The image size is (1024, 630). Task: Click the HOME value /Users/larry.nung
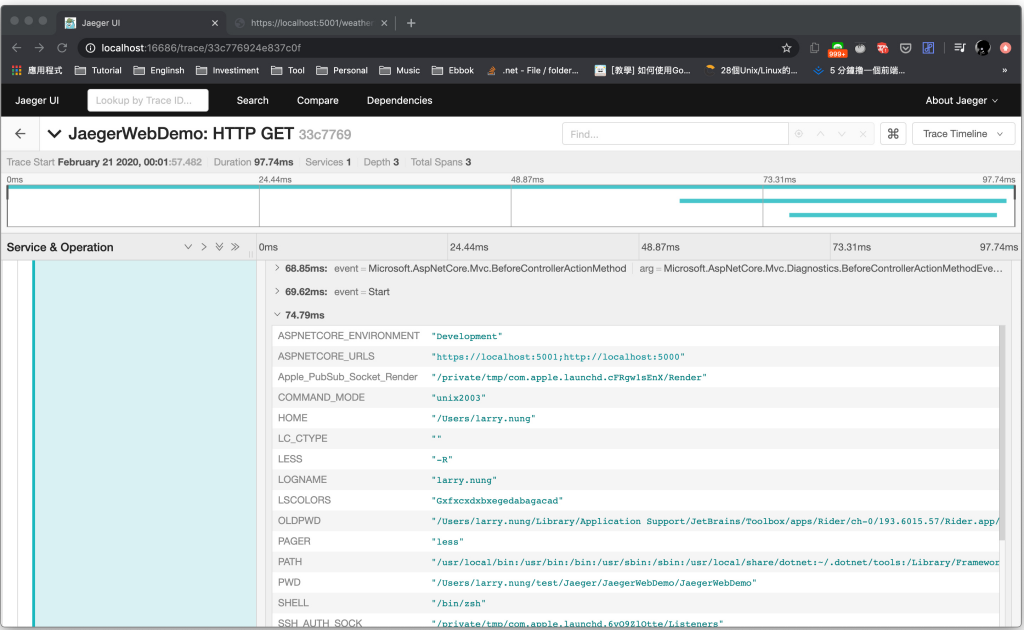[483, 418]
